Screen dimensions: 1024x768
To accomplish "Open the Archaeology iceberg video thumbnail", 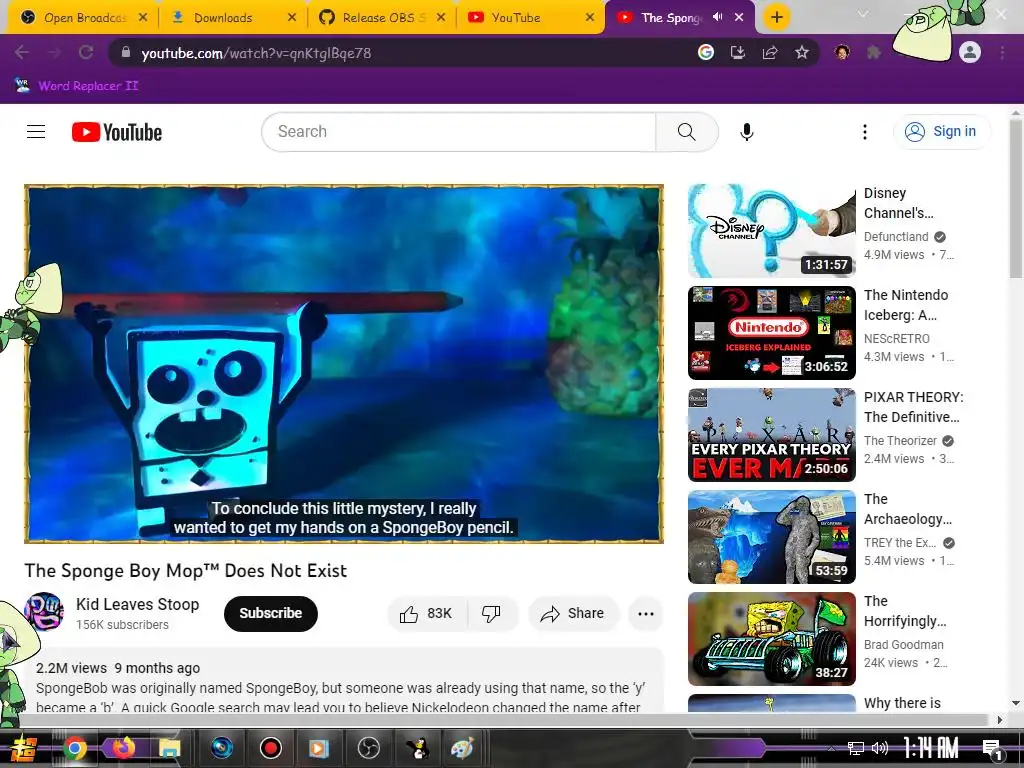I will tap(771, 536).
